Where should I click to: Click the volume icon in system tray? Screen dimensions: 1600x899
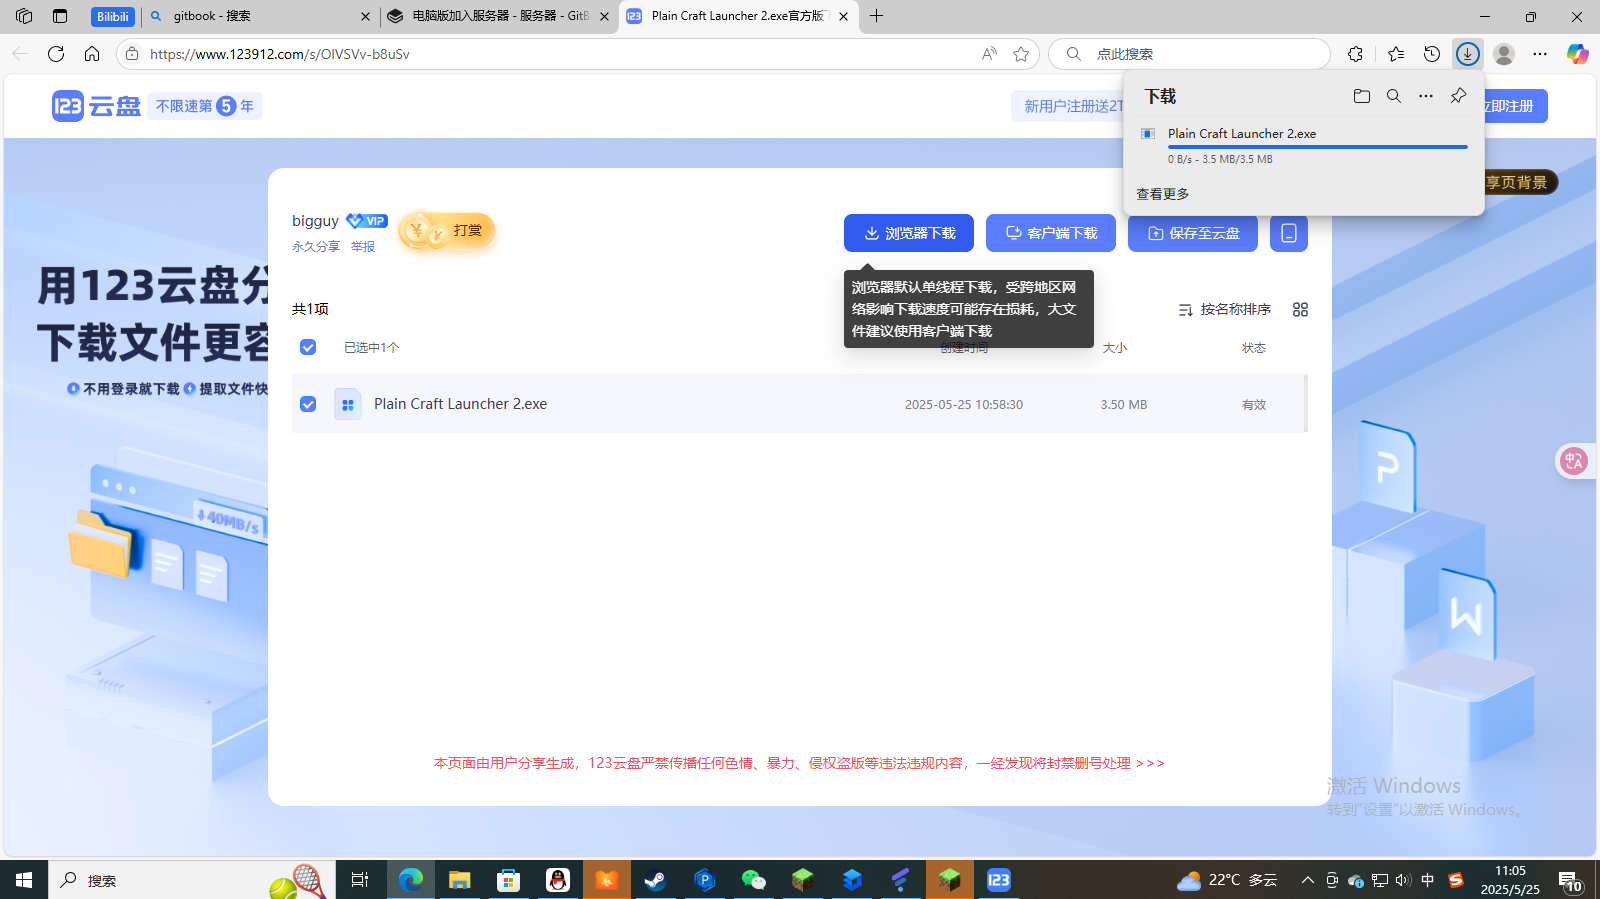pos(1403,880)
